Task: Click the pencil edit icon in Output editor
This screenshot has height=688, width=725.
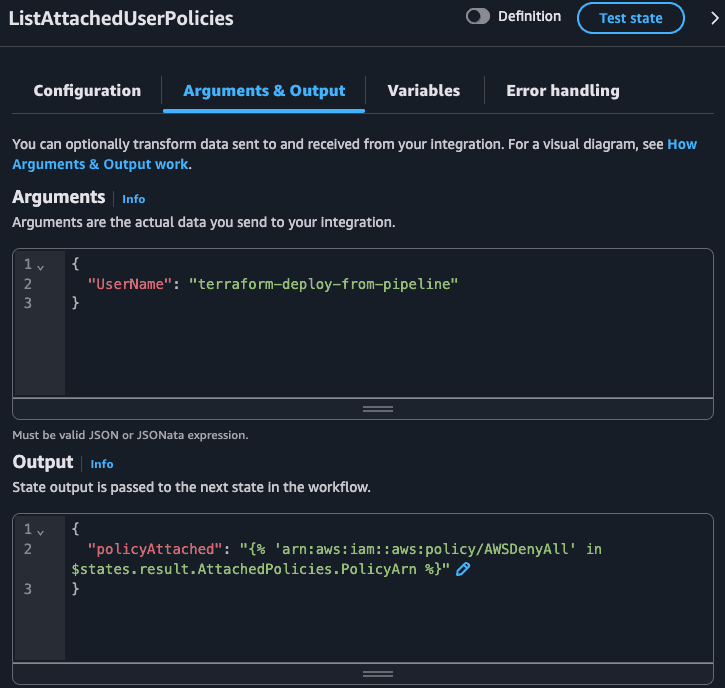Action: point(463,569)
